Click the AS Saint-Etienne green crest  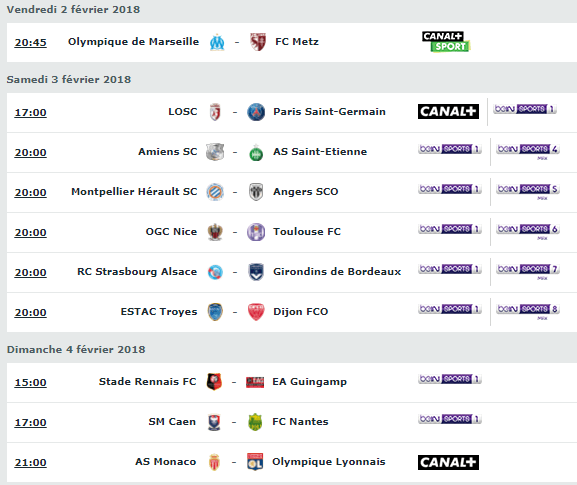[x=256, y=152]
